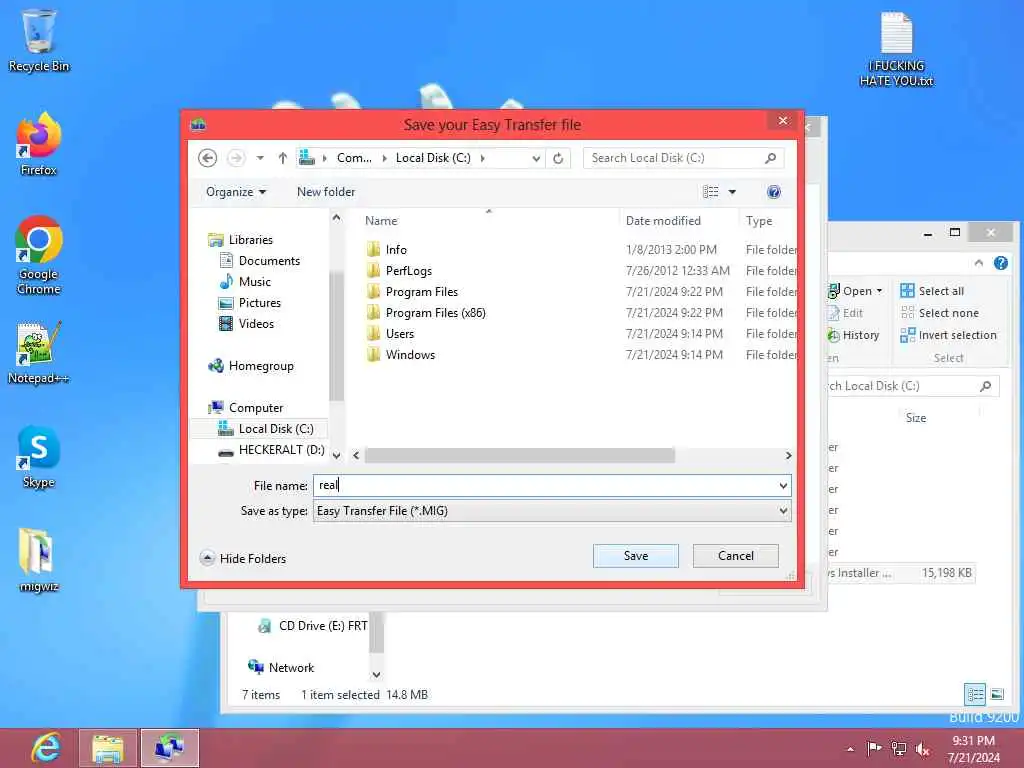Click Select none in Explorer ribbon
This screenshot has width=1024, height=768.
pyautogui.click(x=940, y=313)
